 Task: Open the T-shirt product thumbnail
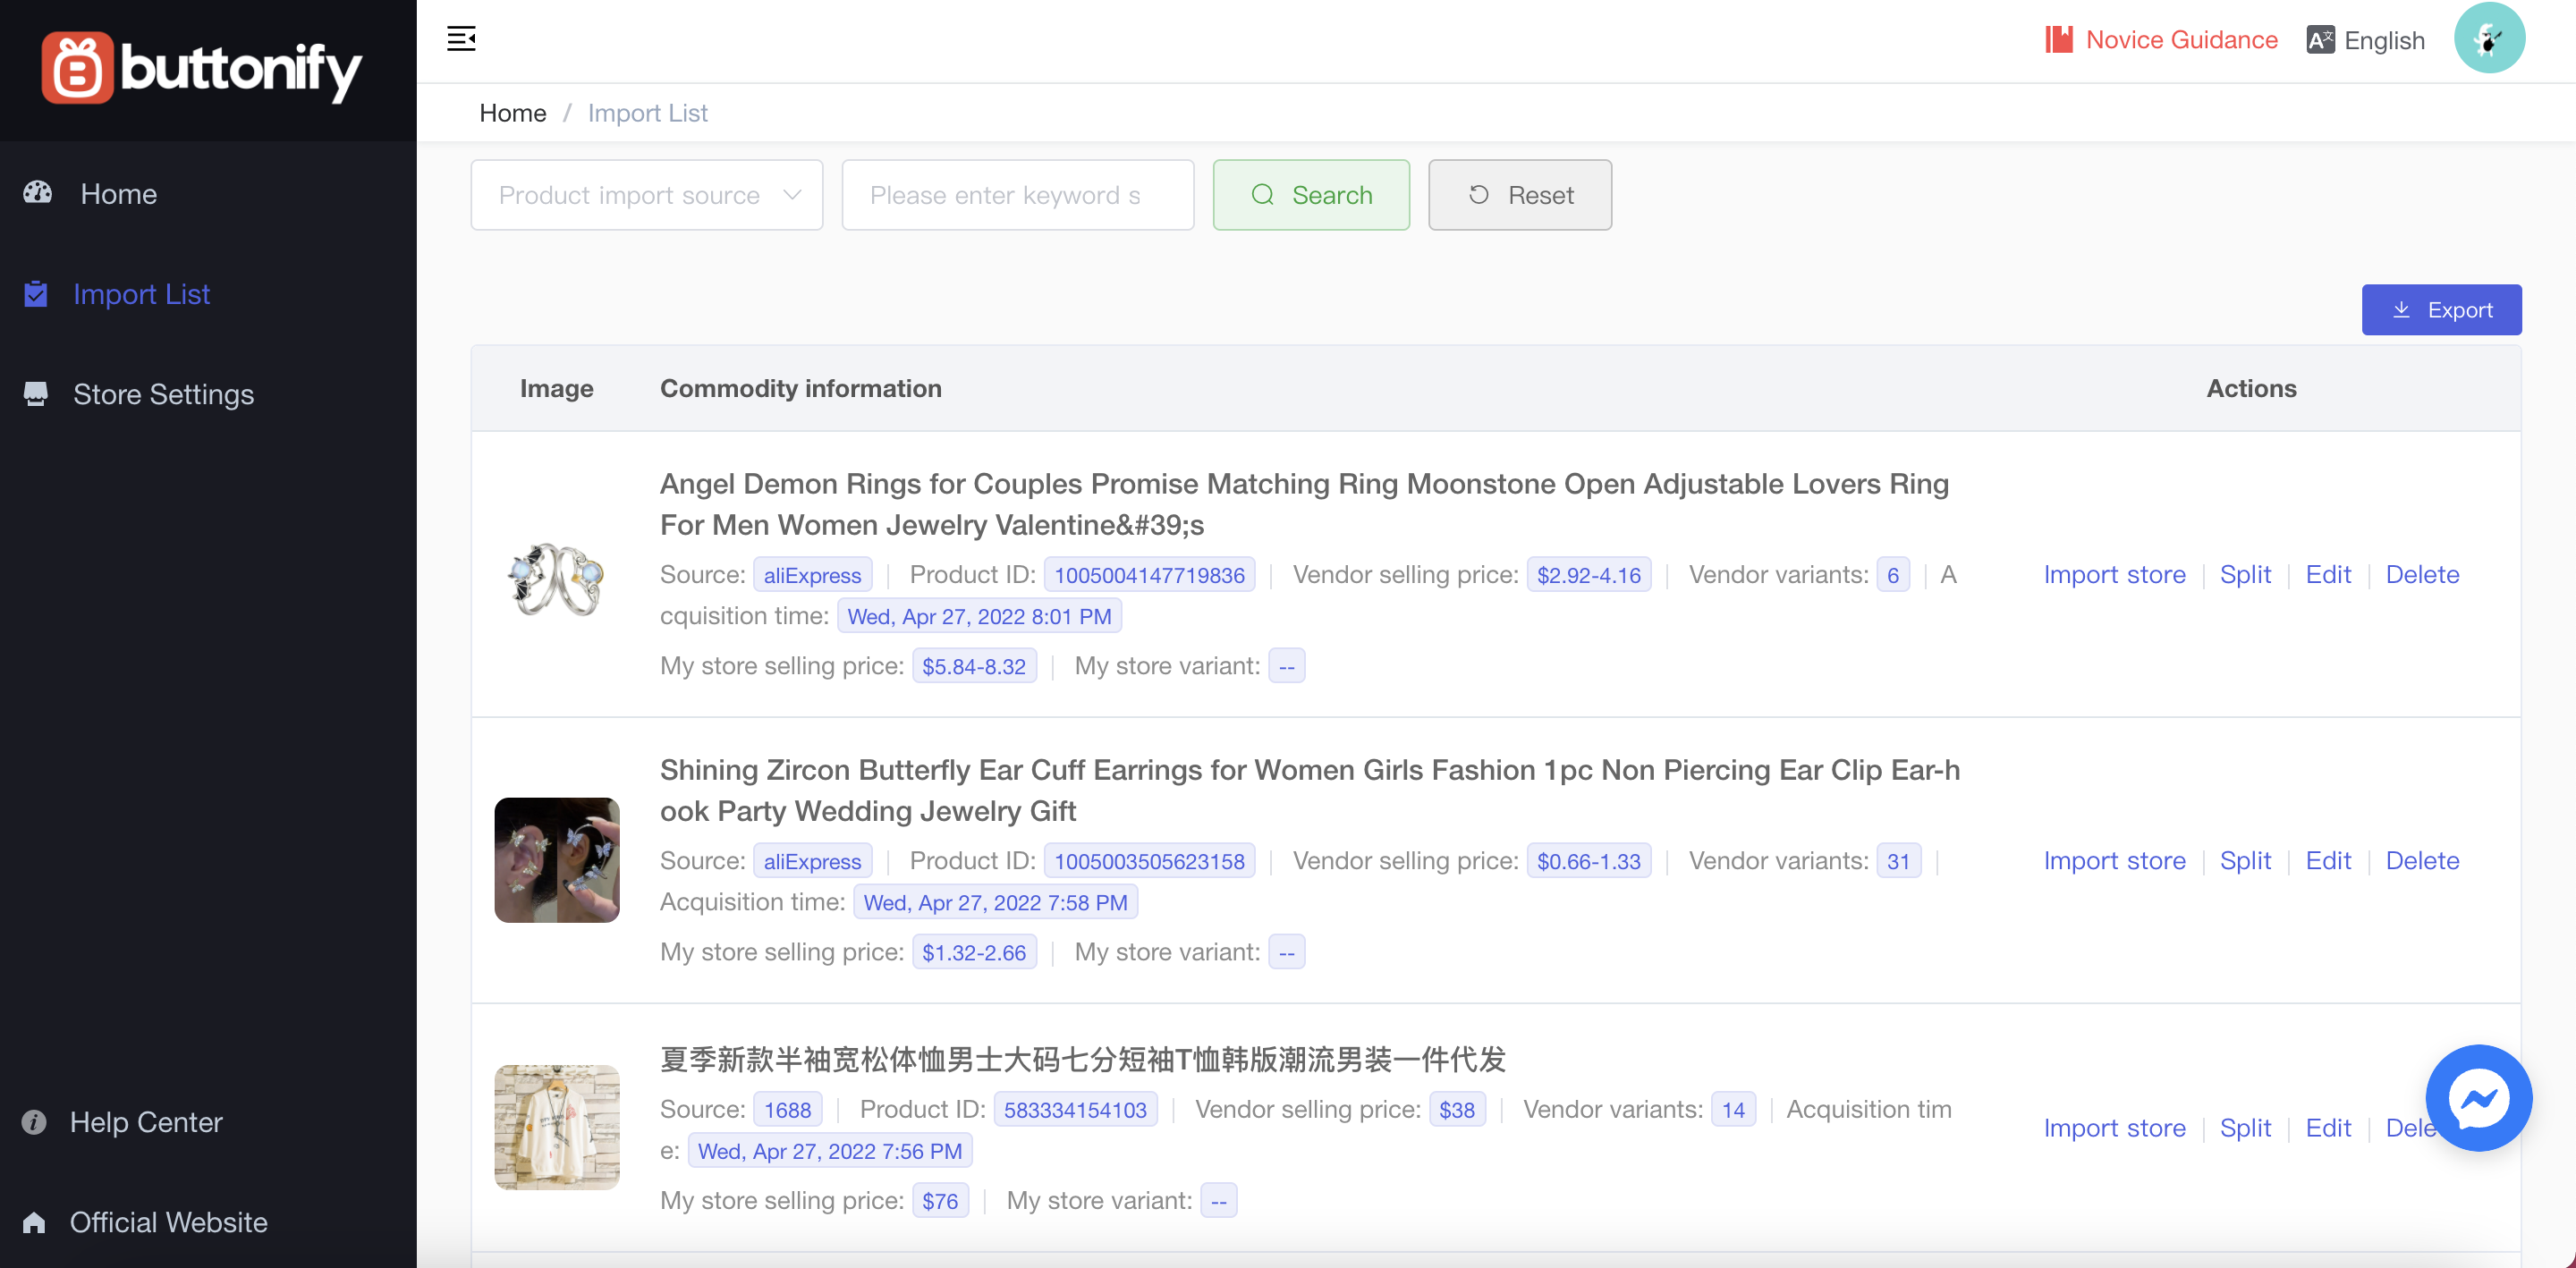coord(557,1127)
